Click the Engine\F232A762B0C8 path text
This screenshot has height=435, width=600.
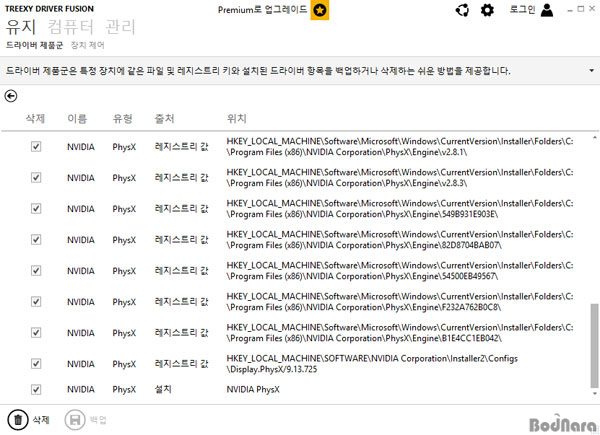coord(400,301)
